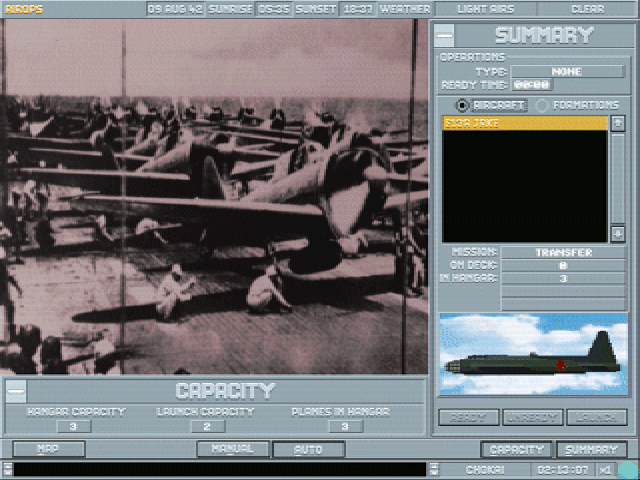The height and width of the screenshot is (480, 640).
Task: Collapse the Capacity panel with minus icon
Action: coord(16,391)
